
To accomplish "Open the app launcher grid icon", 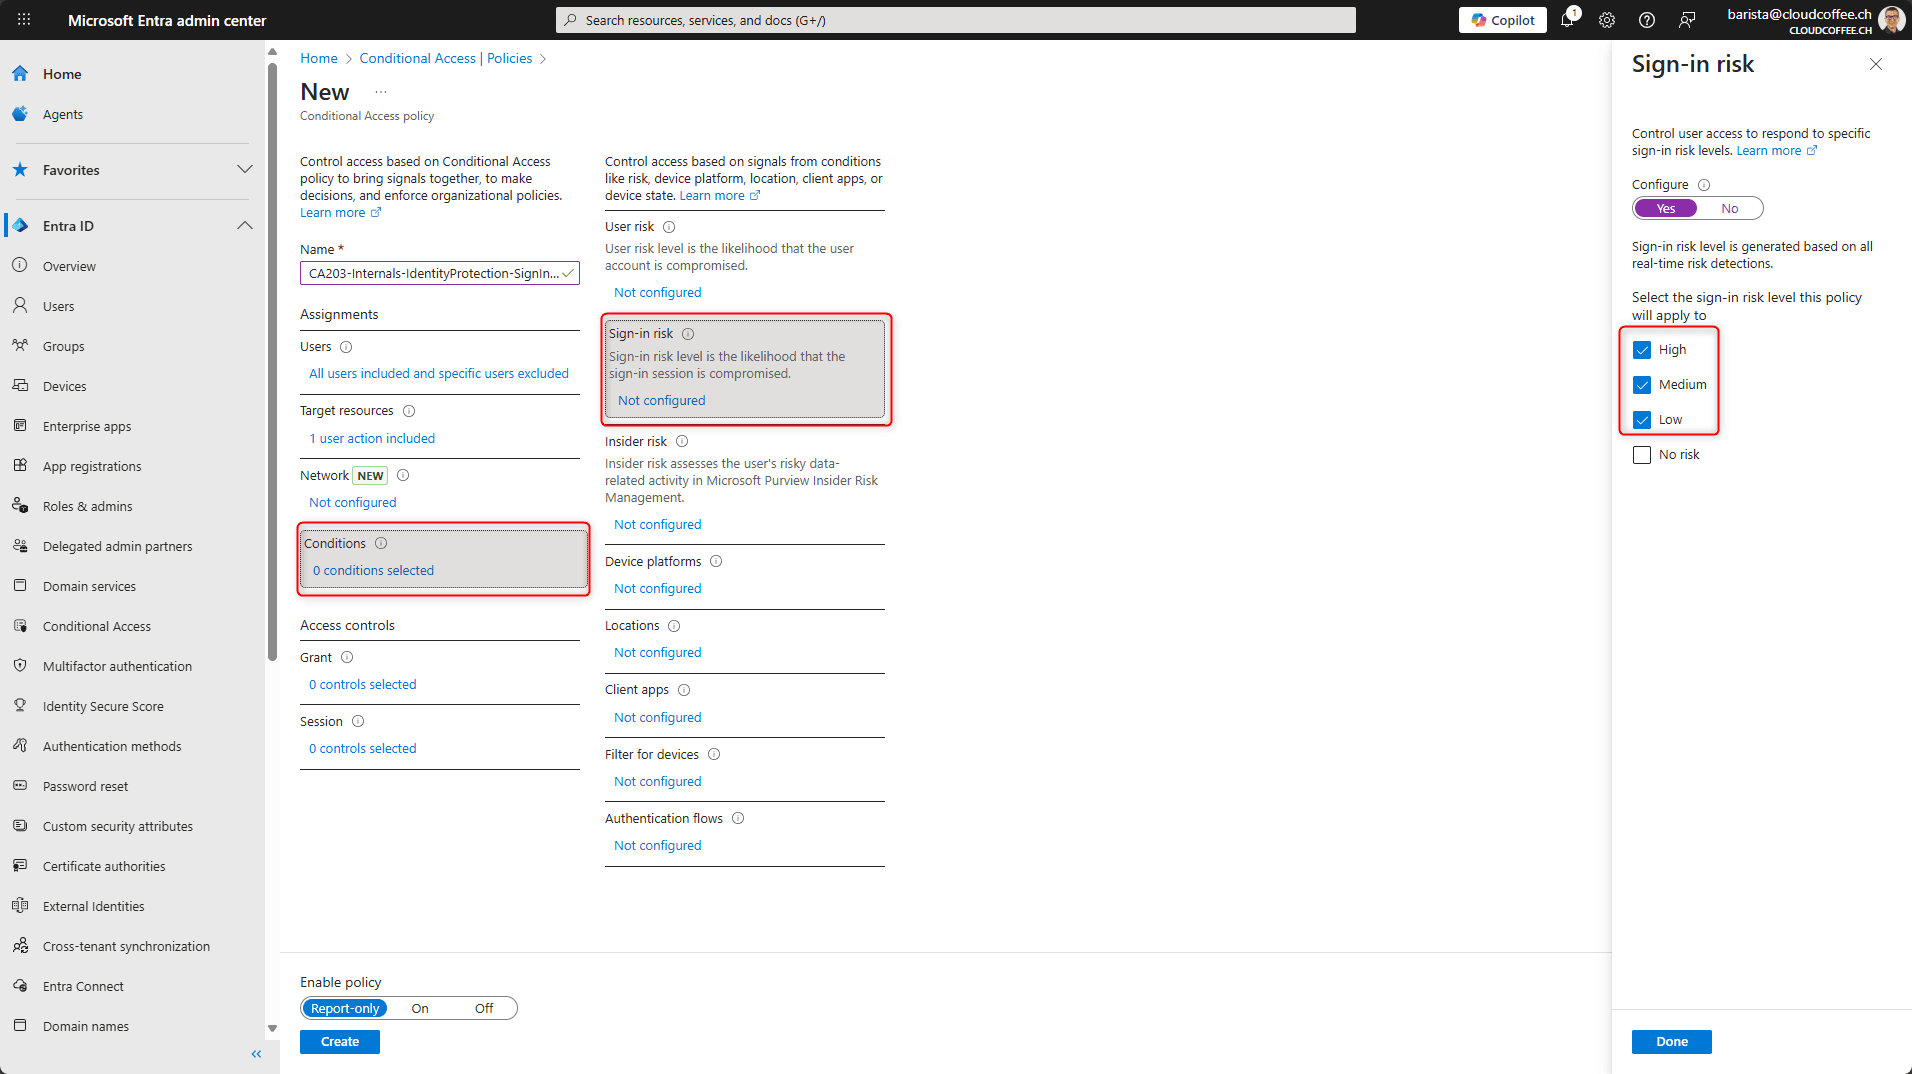I will point(24,20).
